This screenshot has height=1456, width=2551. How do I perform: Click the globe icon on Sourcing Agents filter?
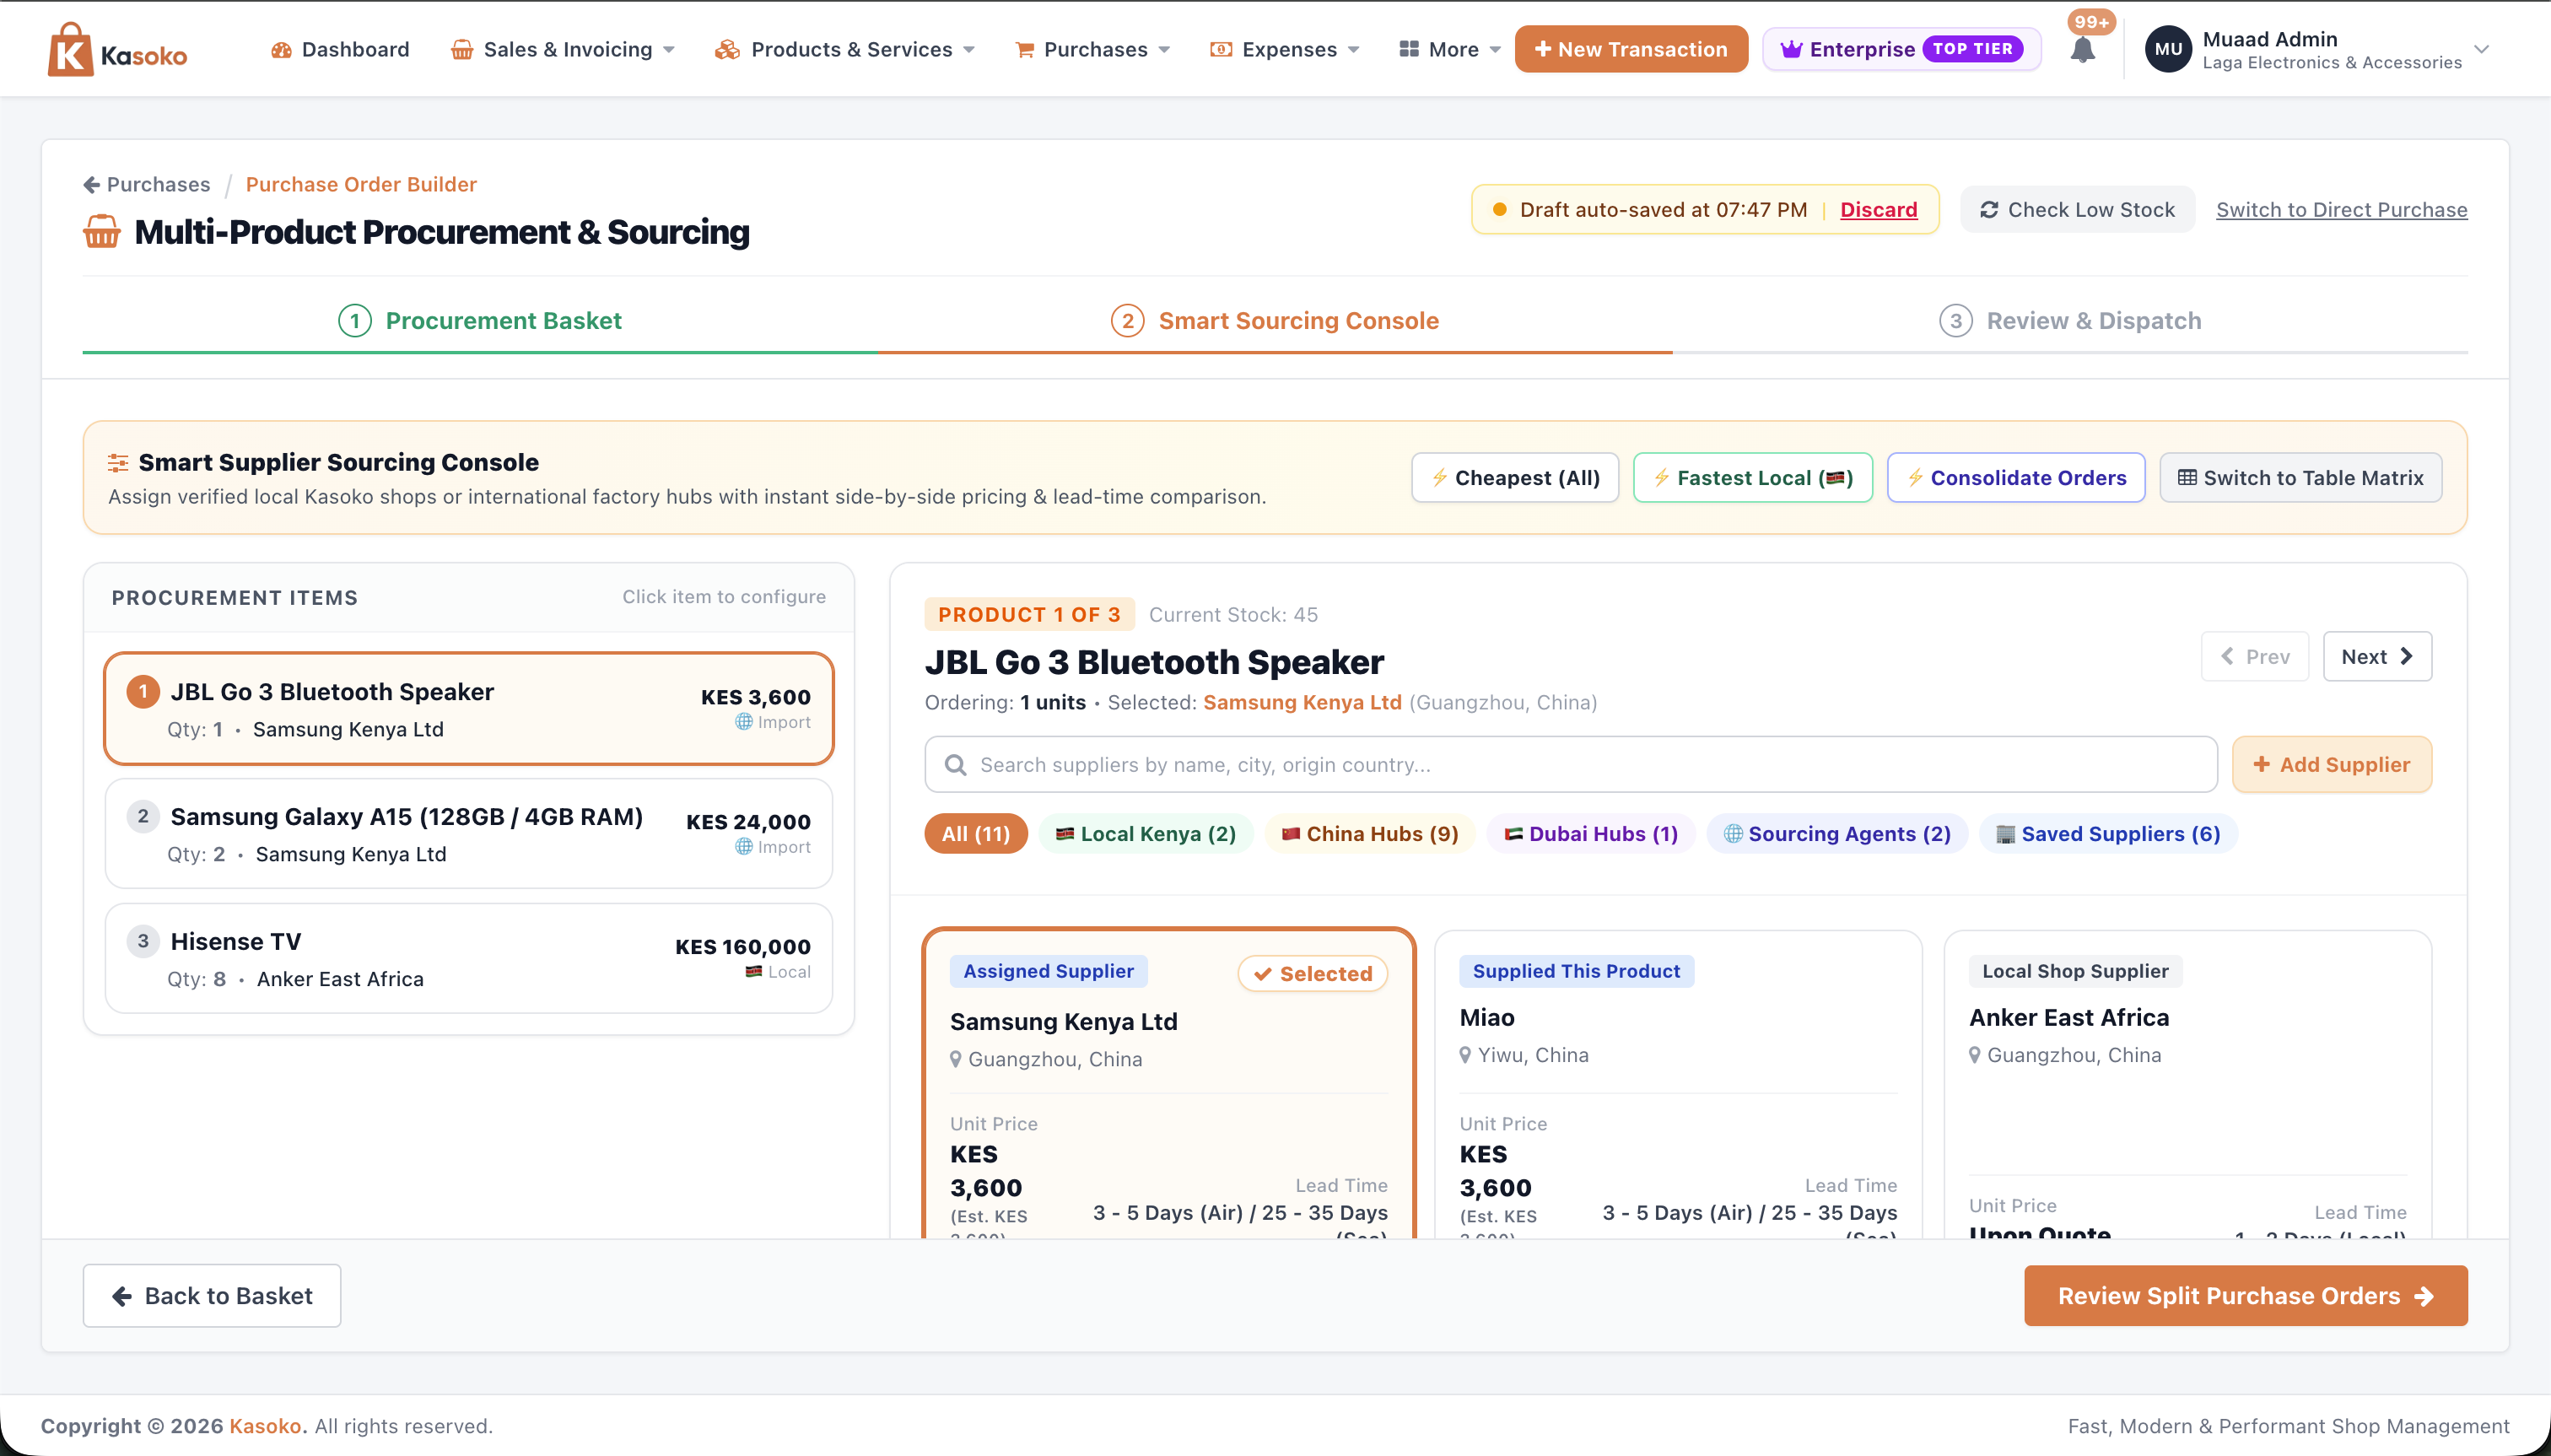[1733, 834]
